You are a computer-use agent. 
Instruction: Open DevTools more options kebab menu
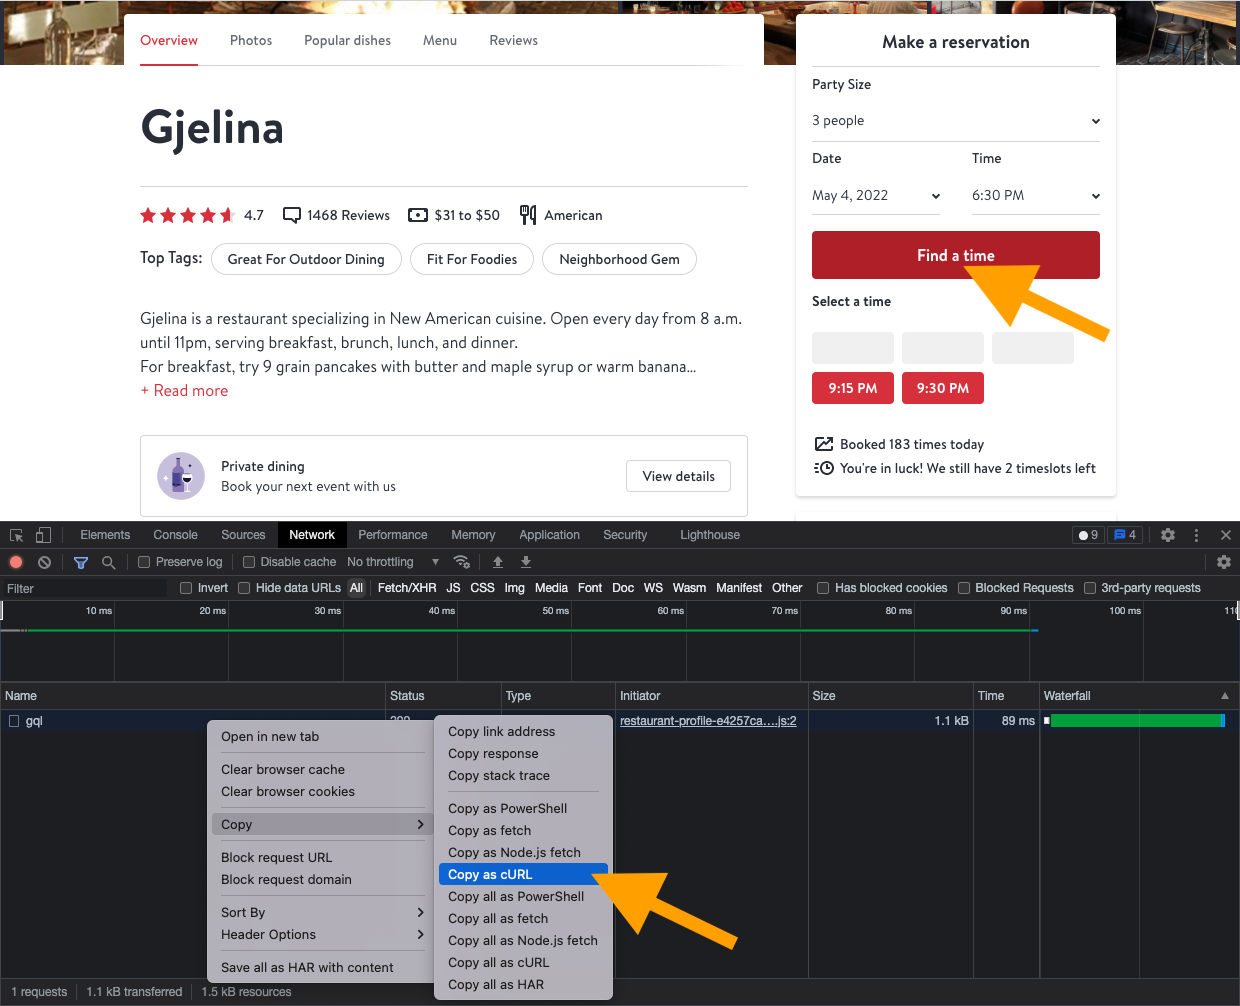click(x=1196, y=535)
